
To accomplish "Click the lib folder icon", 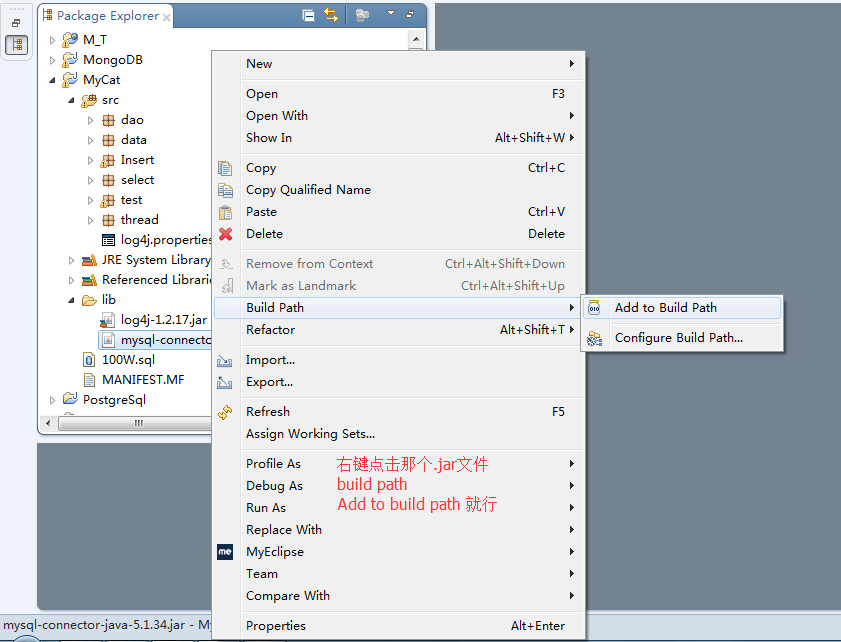I will 89,300.
